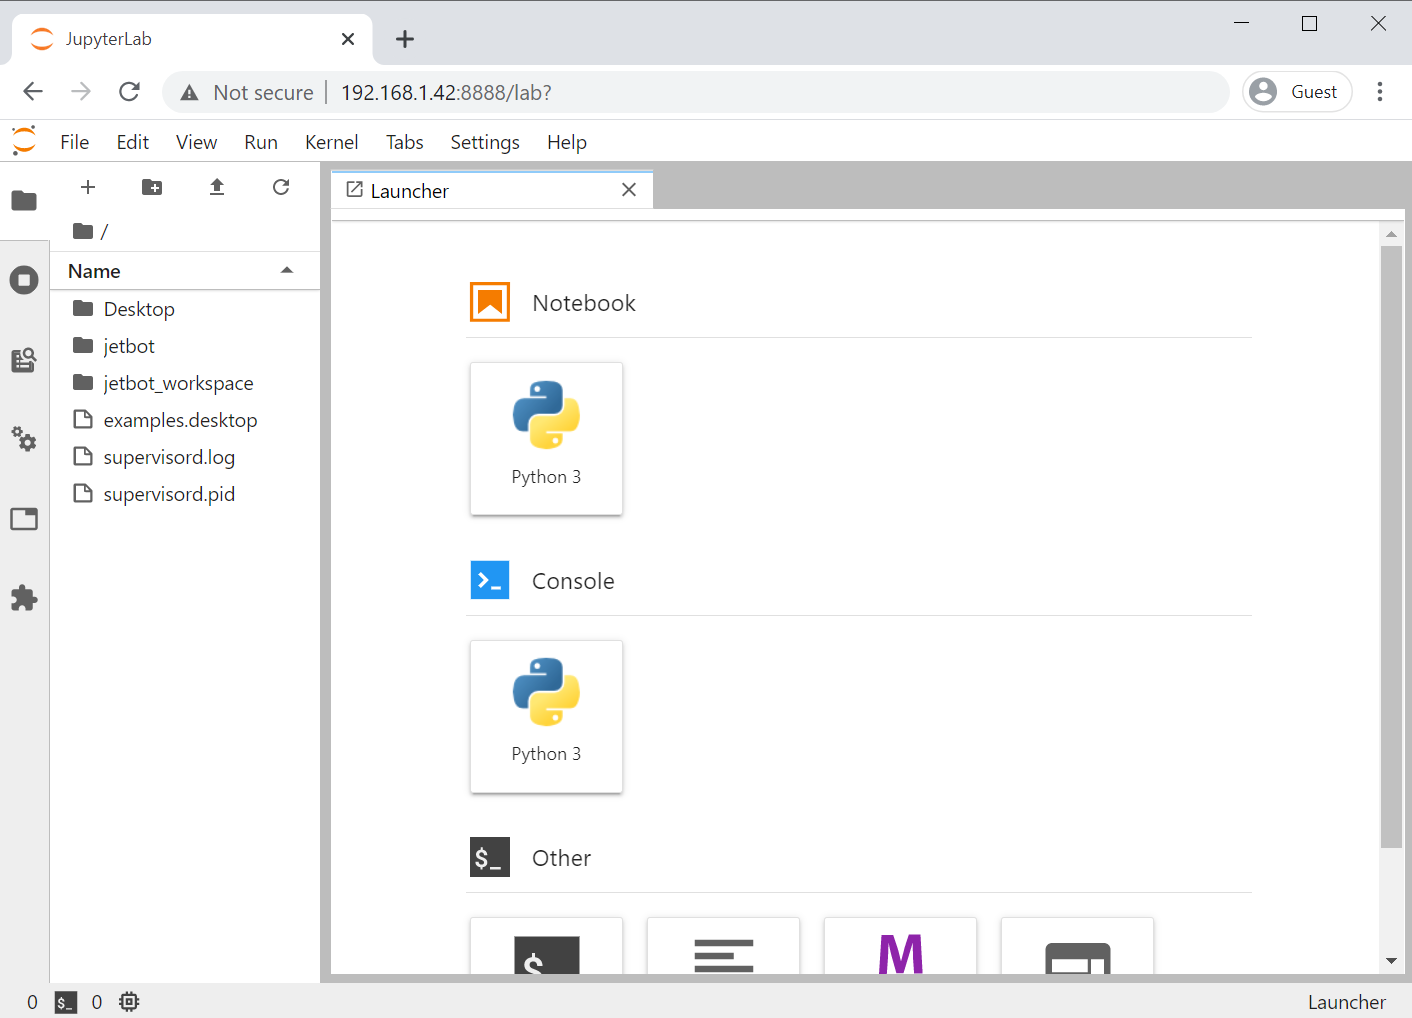1412x1018 pixels.
Task: Select supervisord.log file
Action: pyautogui.click(x=185, y=457)
